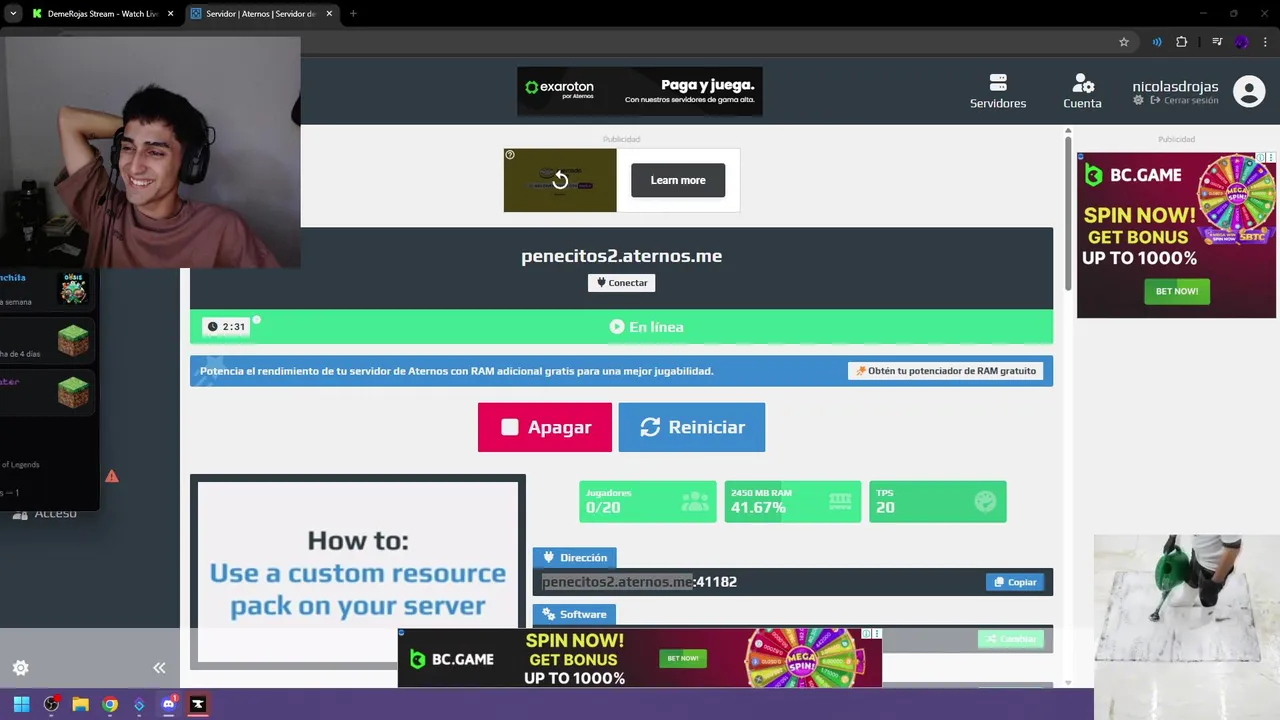Viewport: 1280px width, 720px height.
Task: Close the Servidor Aternos tab
Action: 328,14
